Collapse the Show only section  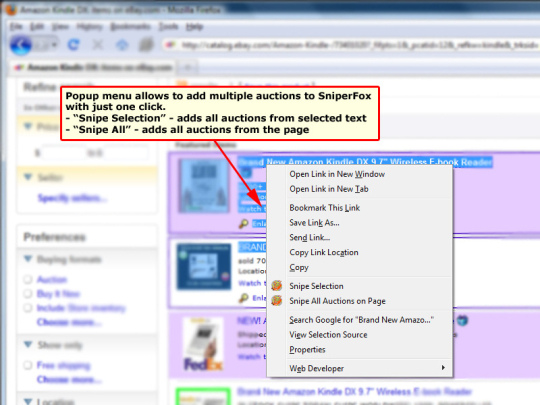pos(28,344)
